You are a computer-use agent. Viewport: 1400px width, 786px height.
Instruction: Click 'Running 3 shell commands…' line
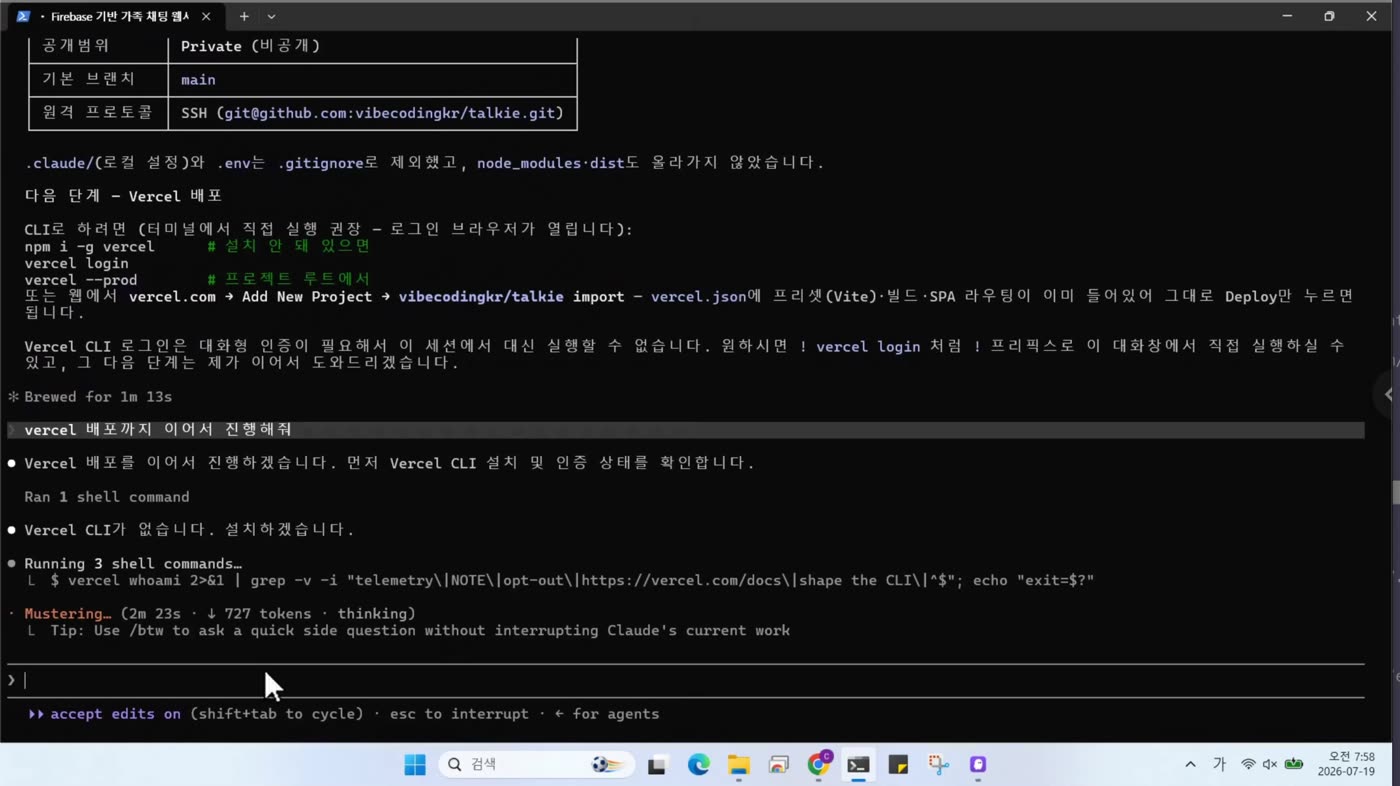[x=133, y=564]
